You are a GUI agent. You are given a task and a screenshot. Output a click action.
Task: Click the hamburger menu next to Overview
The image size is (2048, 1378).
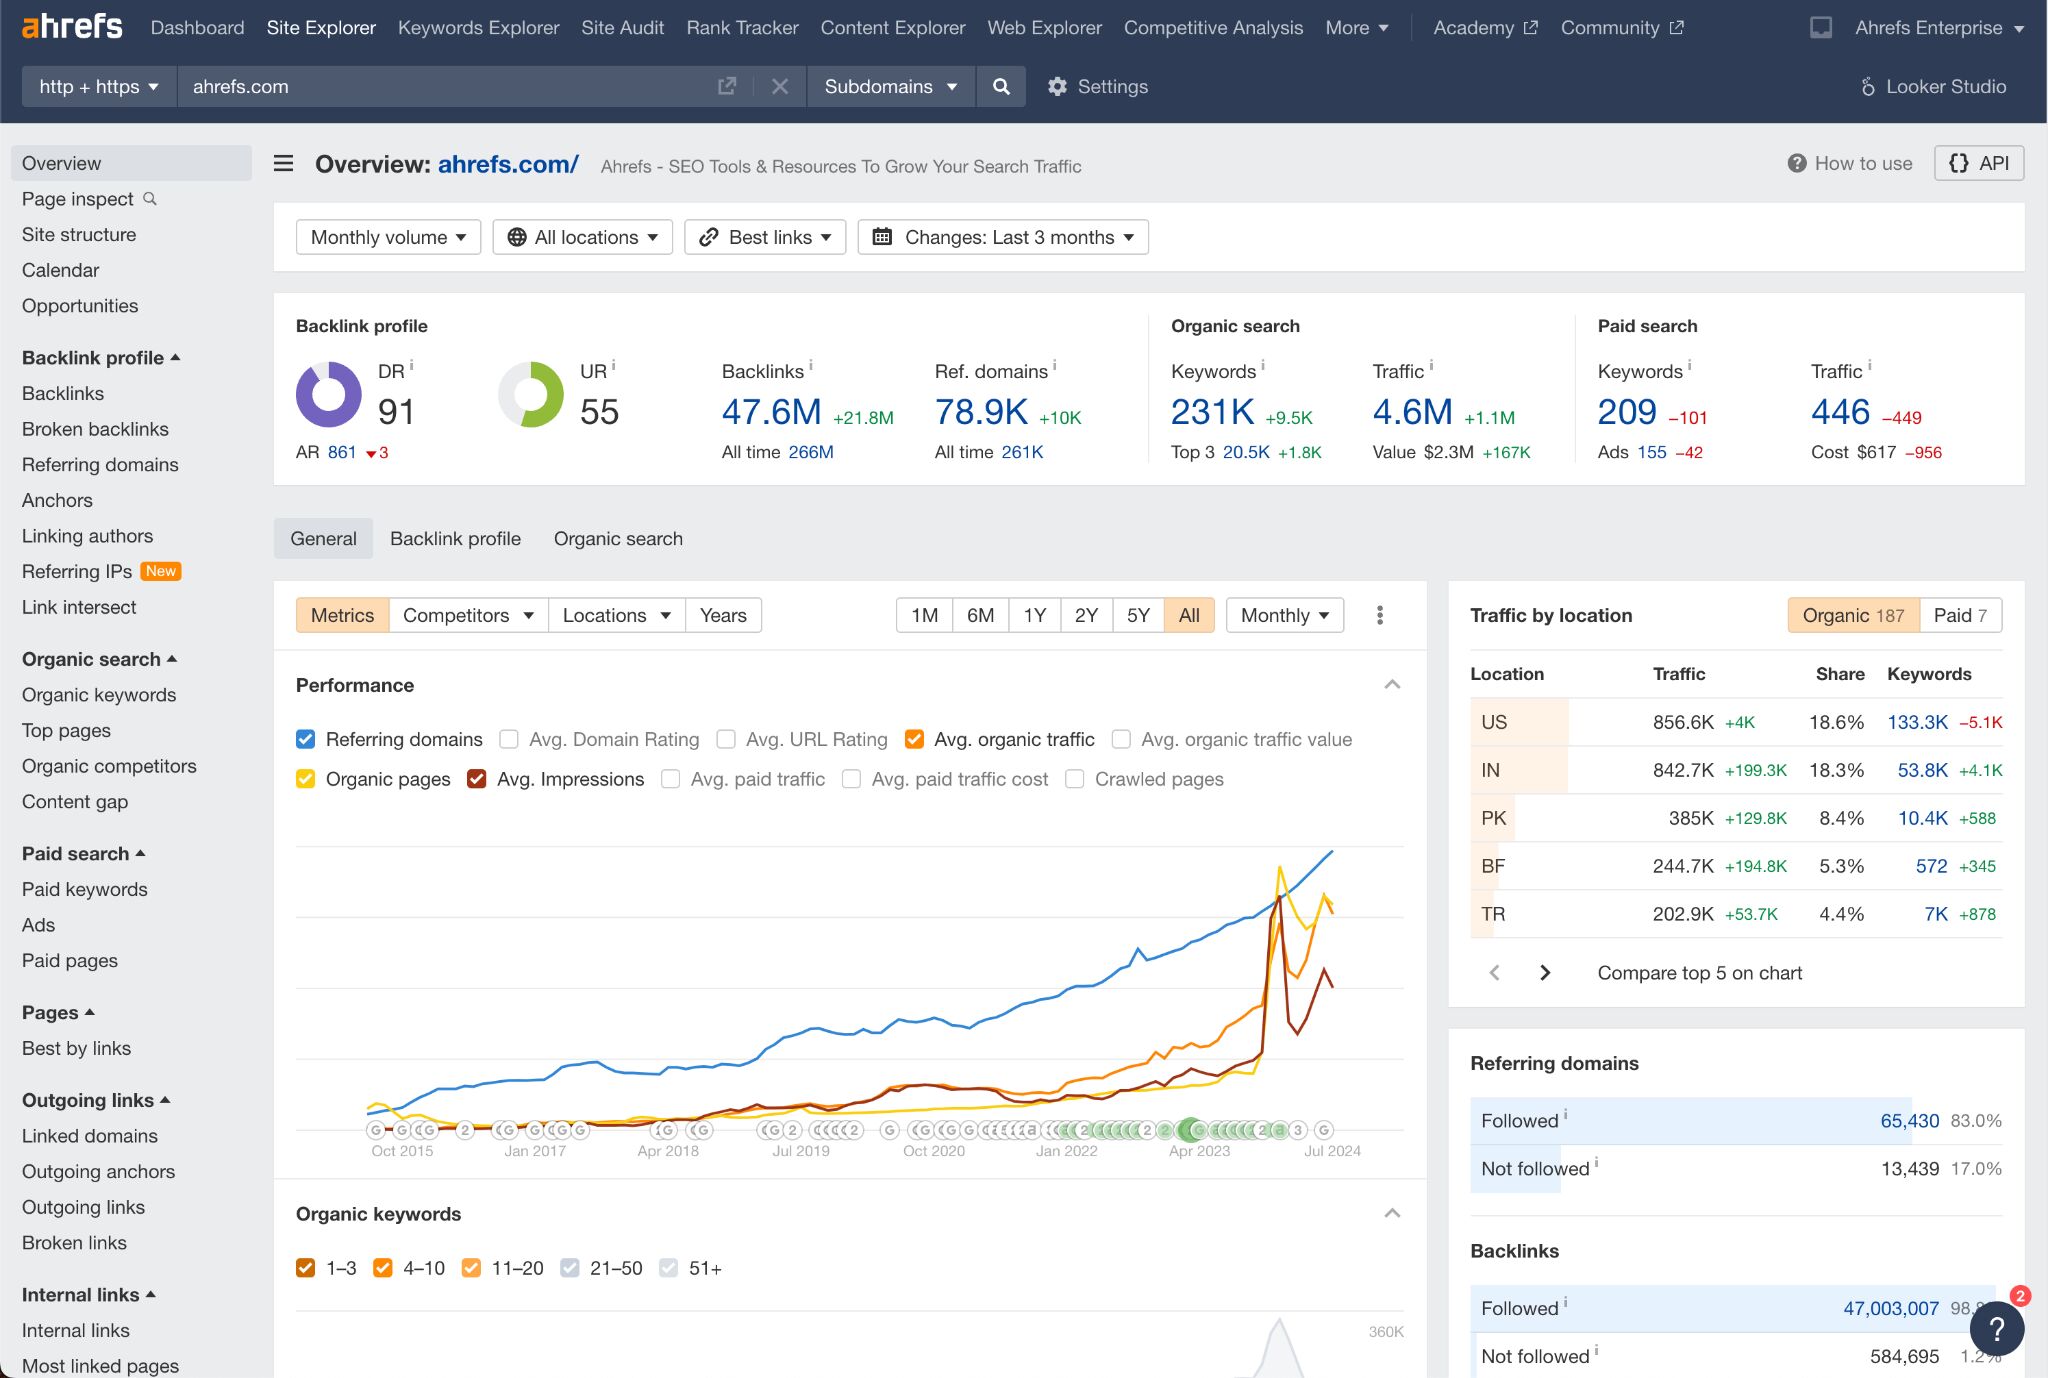pyautogui.click(x=284, y=164)
